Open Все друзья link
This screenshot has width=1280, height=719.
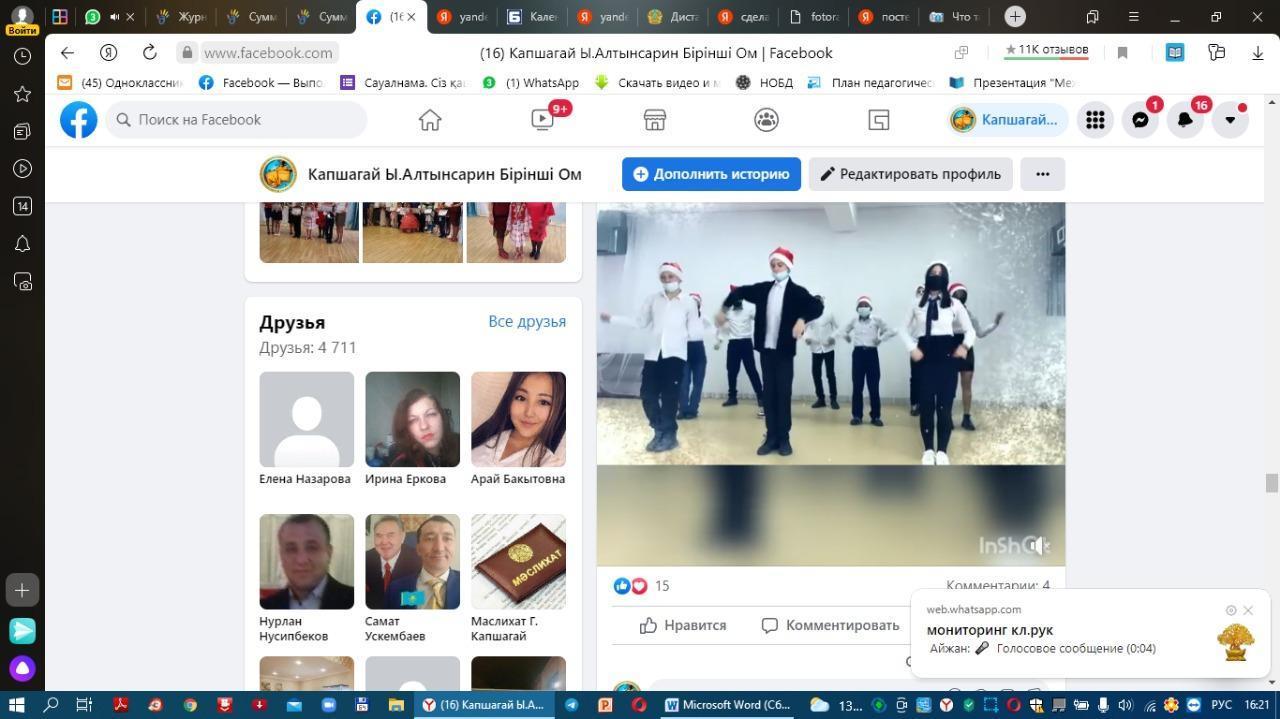[x=527, y=321]
